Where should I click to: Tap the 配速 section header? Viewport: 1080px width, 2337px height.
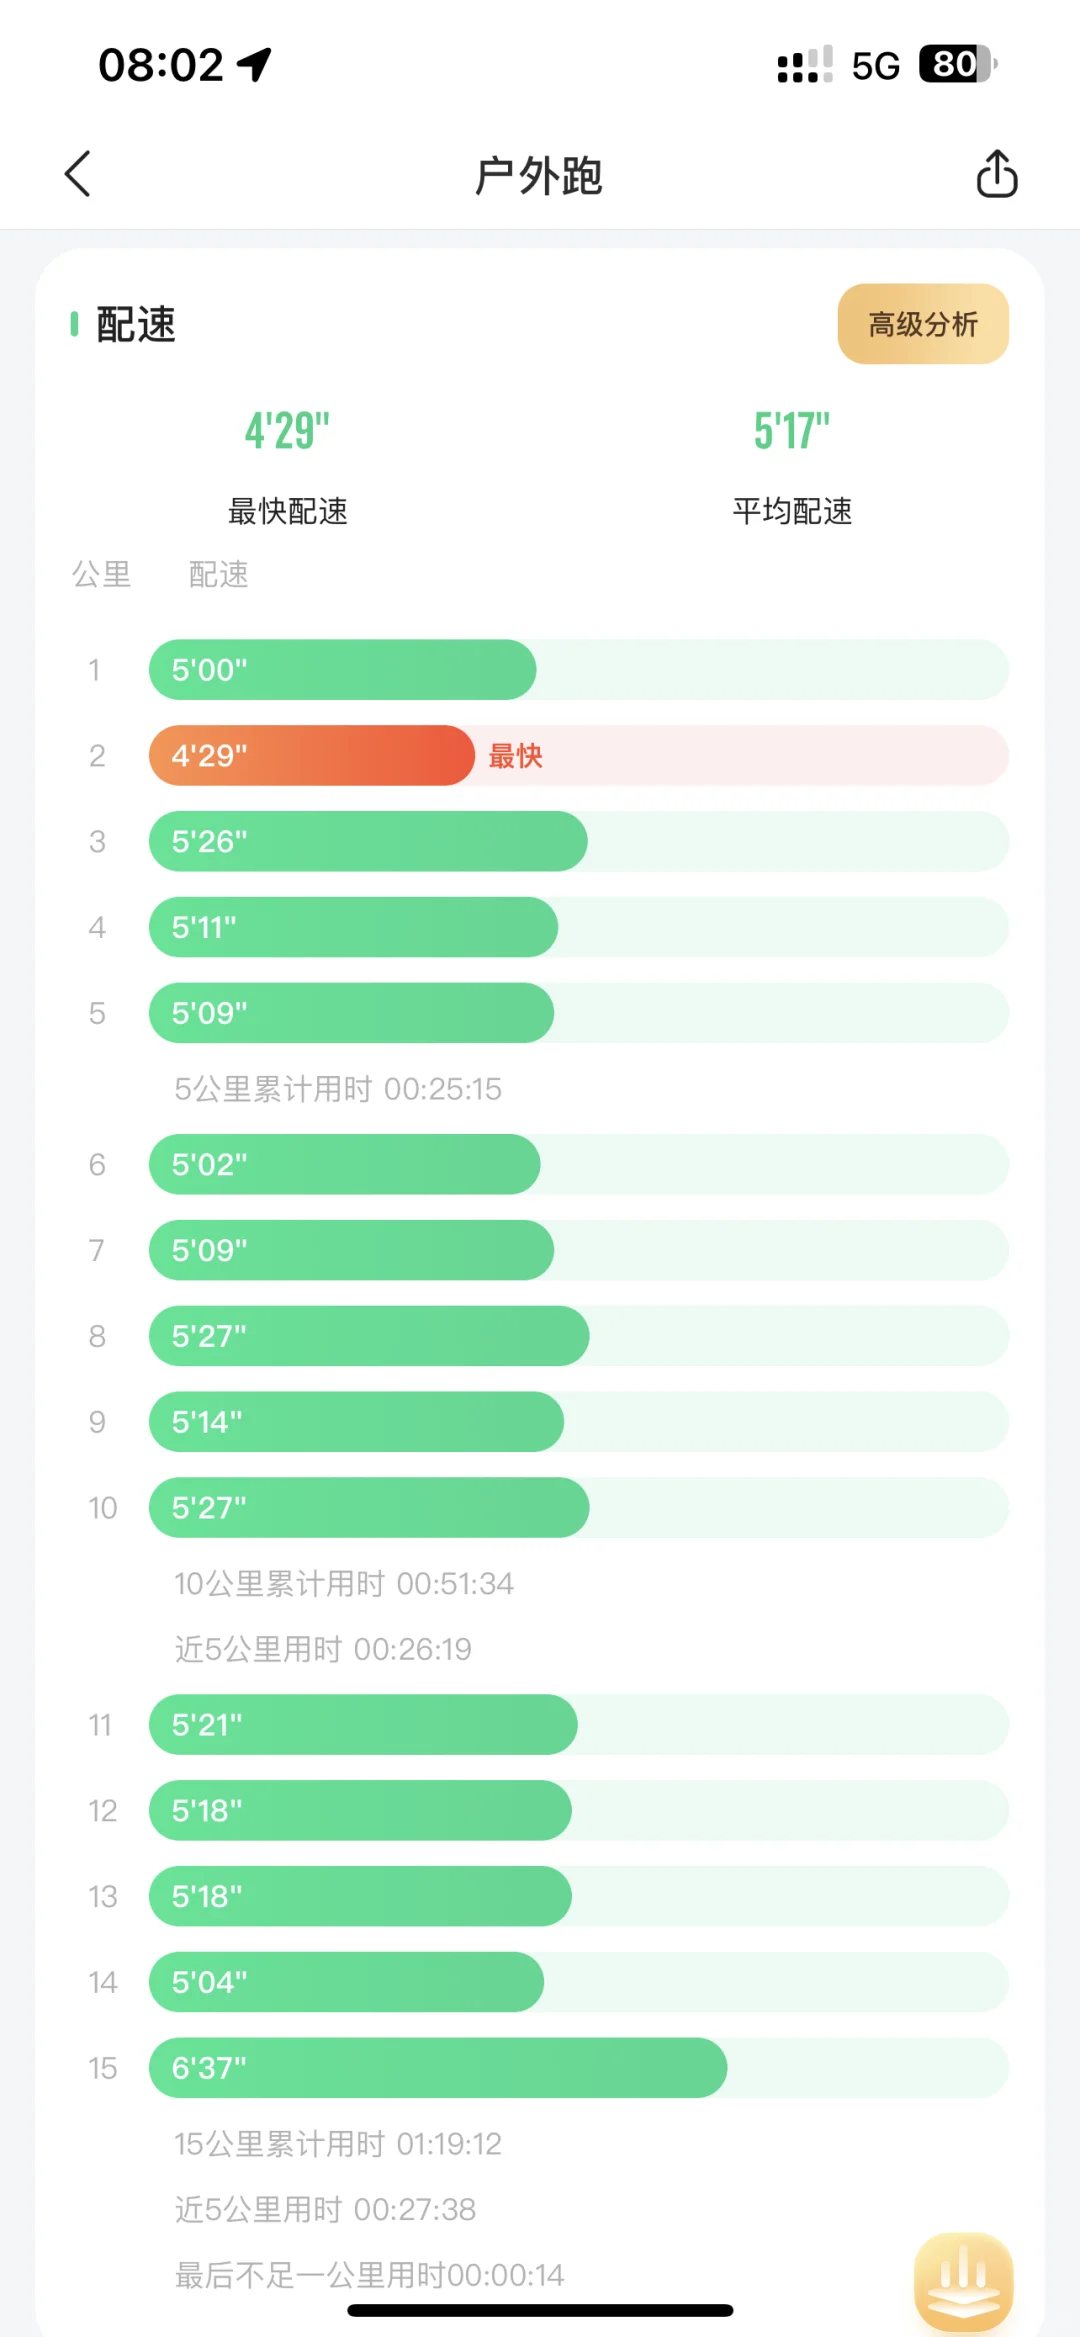coord(136,325)
